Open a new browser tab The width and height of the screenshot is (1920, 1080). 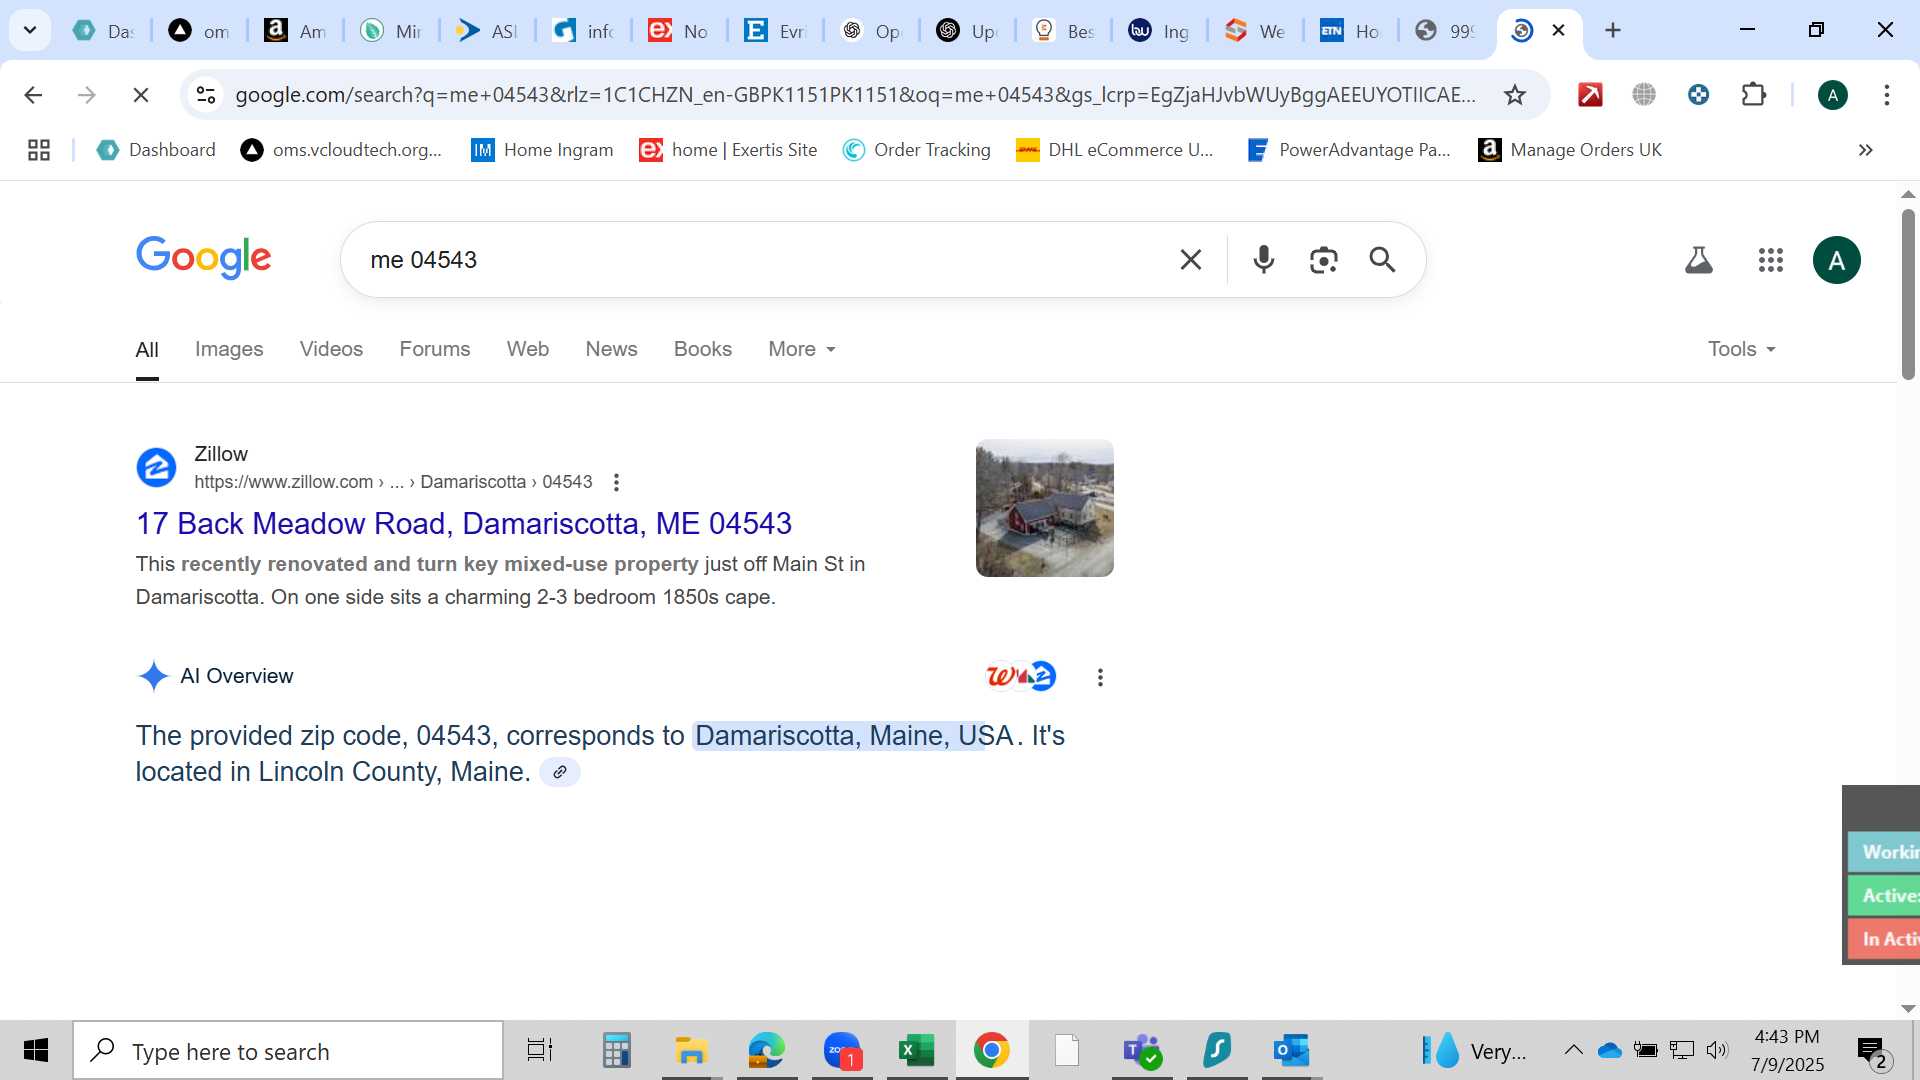pos(1613,30)
